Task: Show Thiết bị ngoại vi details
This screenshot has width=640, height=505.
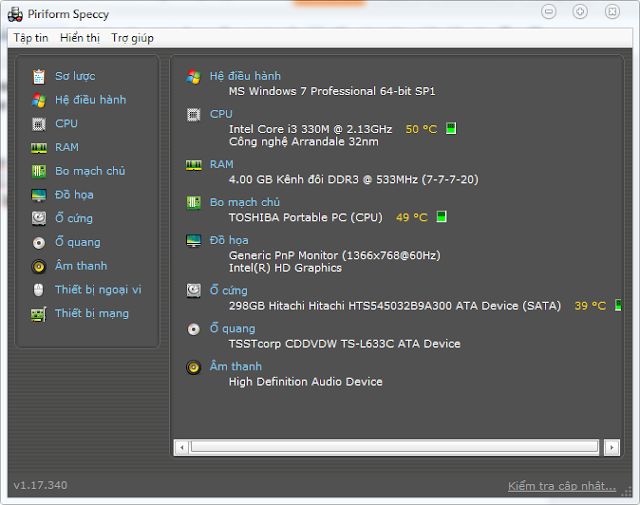Action: click(98, 289)
